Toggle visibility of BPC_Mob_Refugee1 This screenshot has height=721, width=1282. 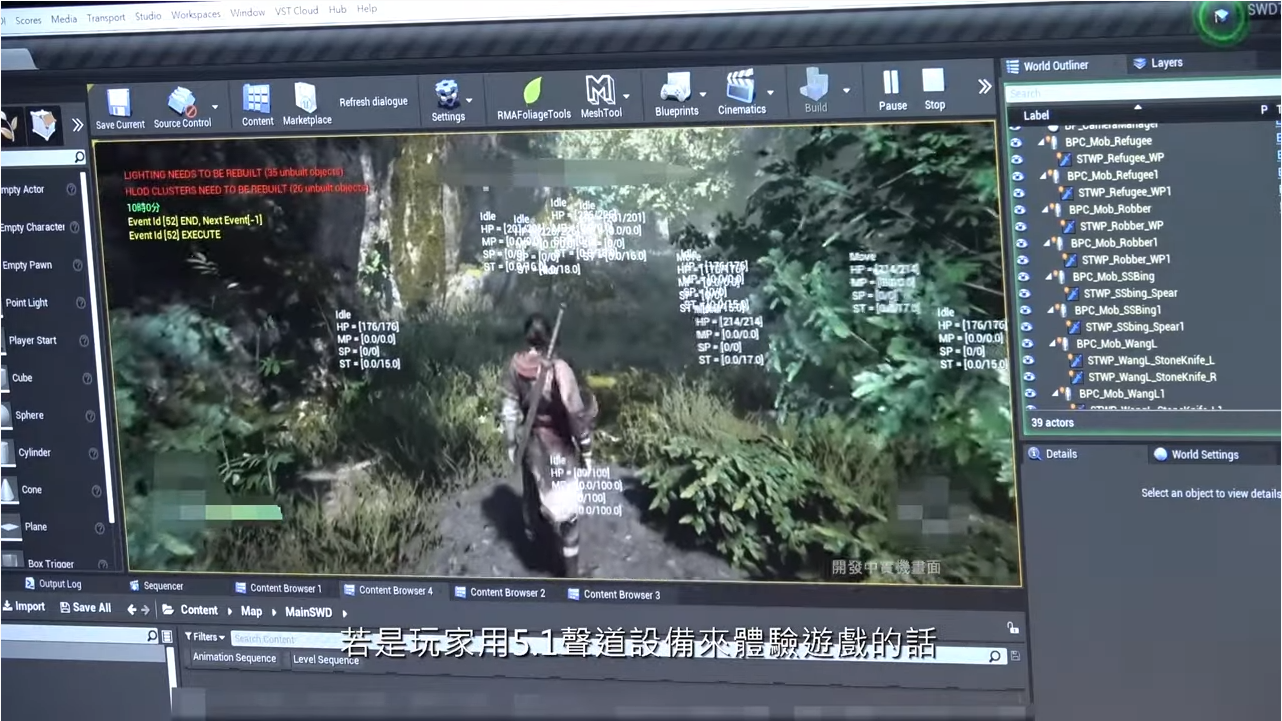[x=1018, y=176]
